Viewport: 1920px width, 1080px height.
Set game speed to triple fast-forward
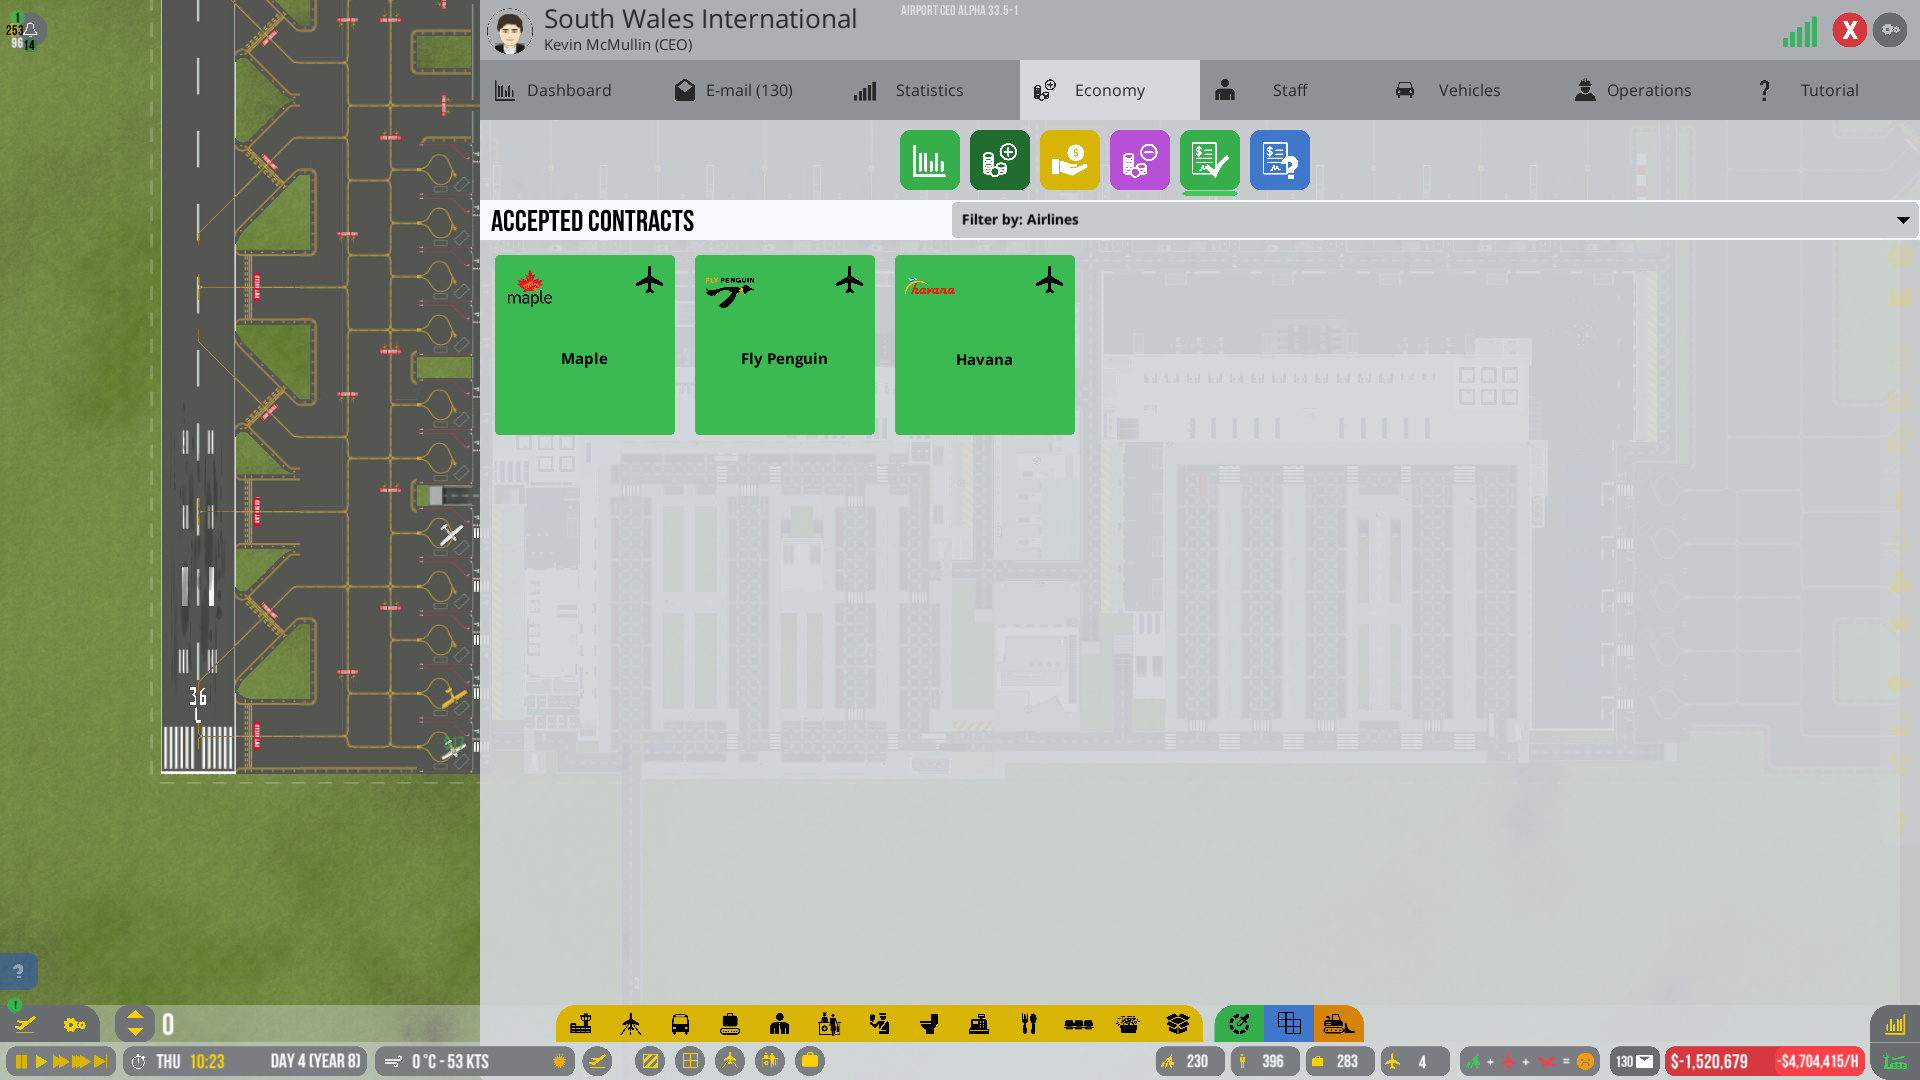click(x=81, y=1061)
